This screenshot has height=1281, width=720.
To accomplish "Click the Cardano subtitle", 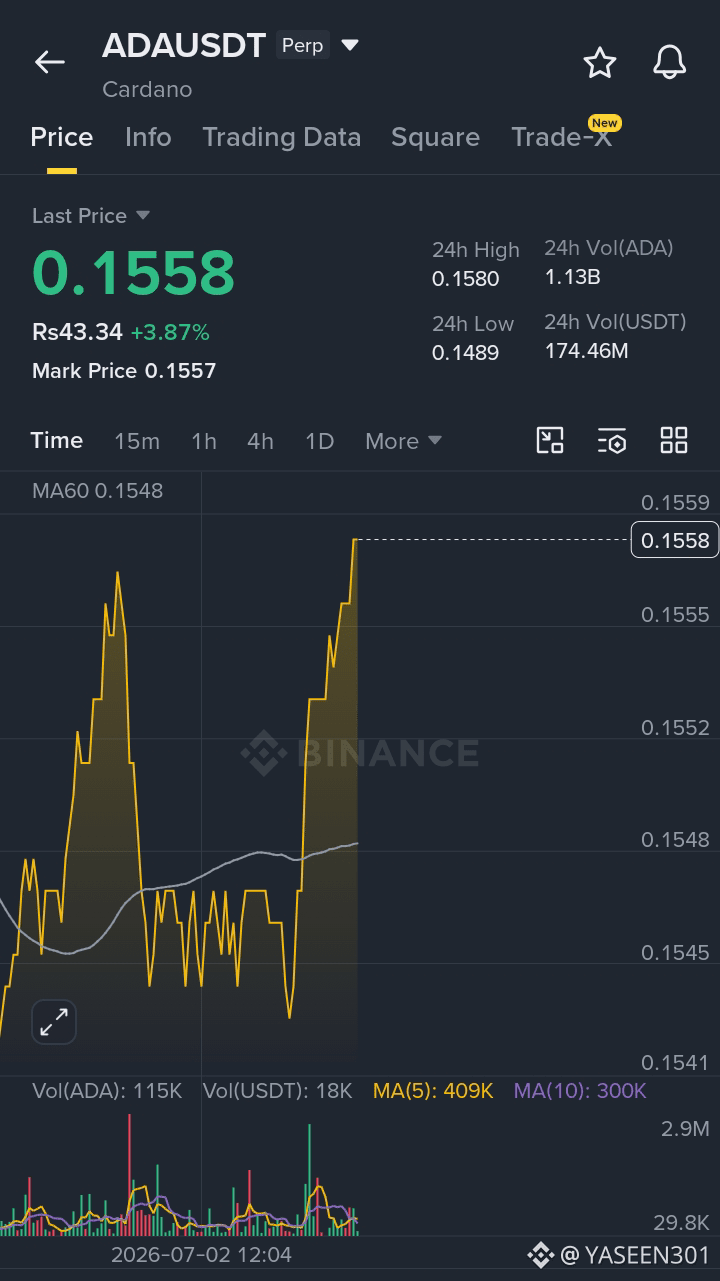I will pyautogui.click(x=147, y=89).
